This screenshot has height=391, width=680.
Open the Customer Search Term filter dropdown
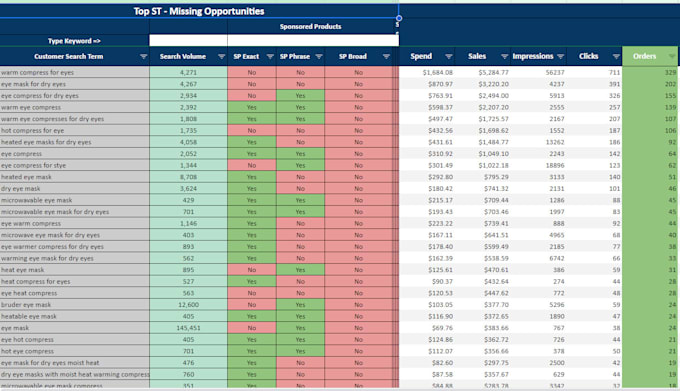[x=144, y=57]
